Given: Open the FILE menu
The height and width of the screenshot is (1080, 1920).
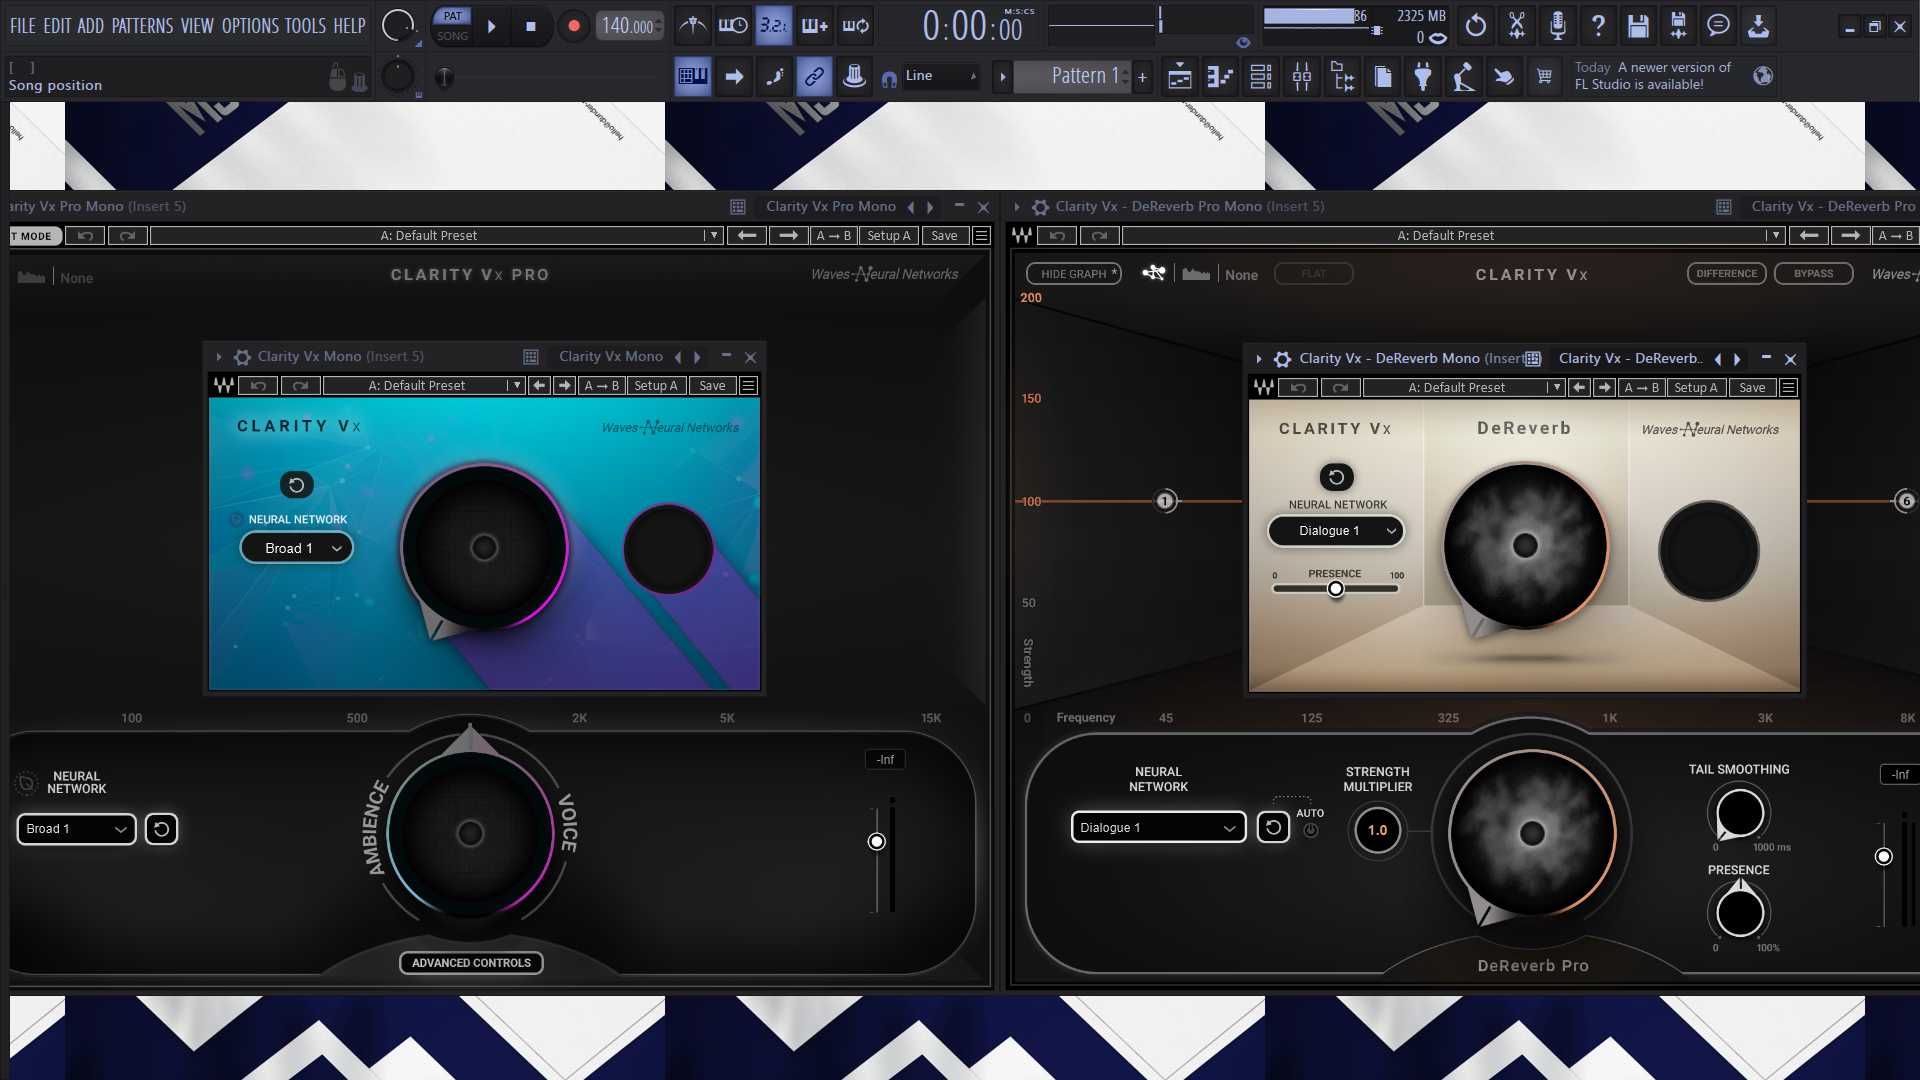Looking at the screenshot, I should 22,26.
